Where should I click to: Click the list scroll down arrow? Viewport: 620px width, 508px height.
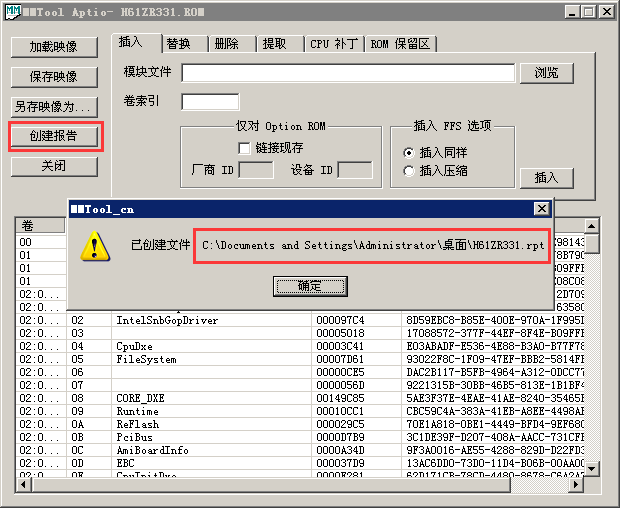pos(592,469)
